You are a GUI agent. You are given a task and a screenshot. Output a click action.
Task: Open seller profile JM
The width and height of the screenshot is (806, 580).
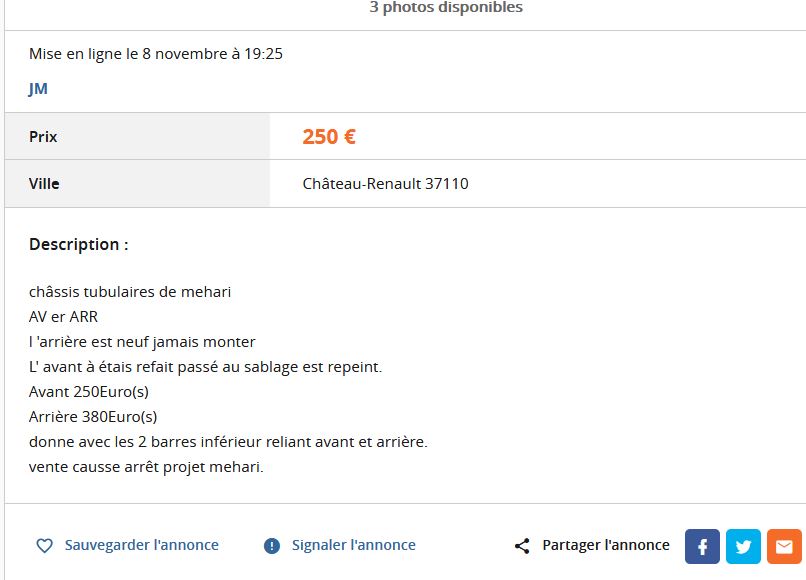(x=38, y=88)
